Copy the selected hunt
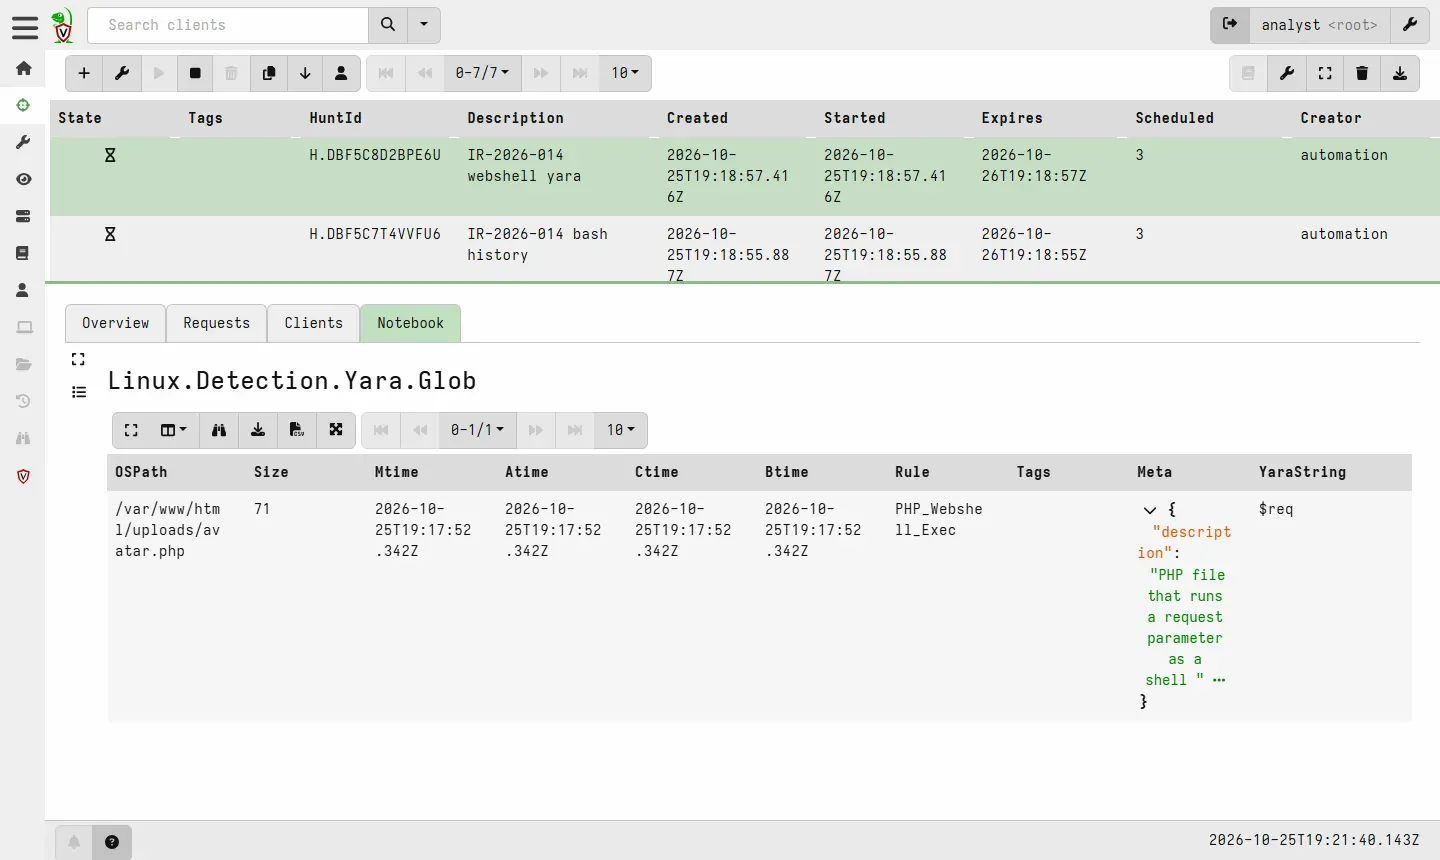1440x860 pixels. (268, 73)
